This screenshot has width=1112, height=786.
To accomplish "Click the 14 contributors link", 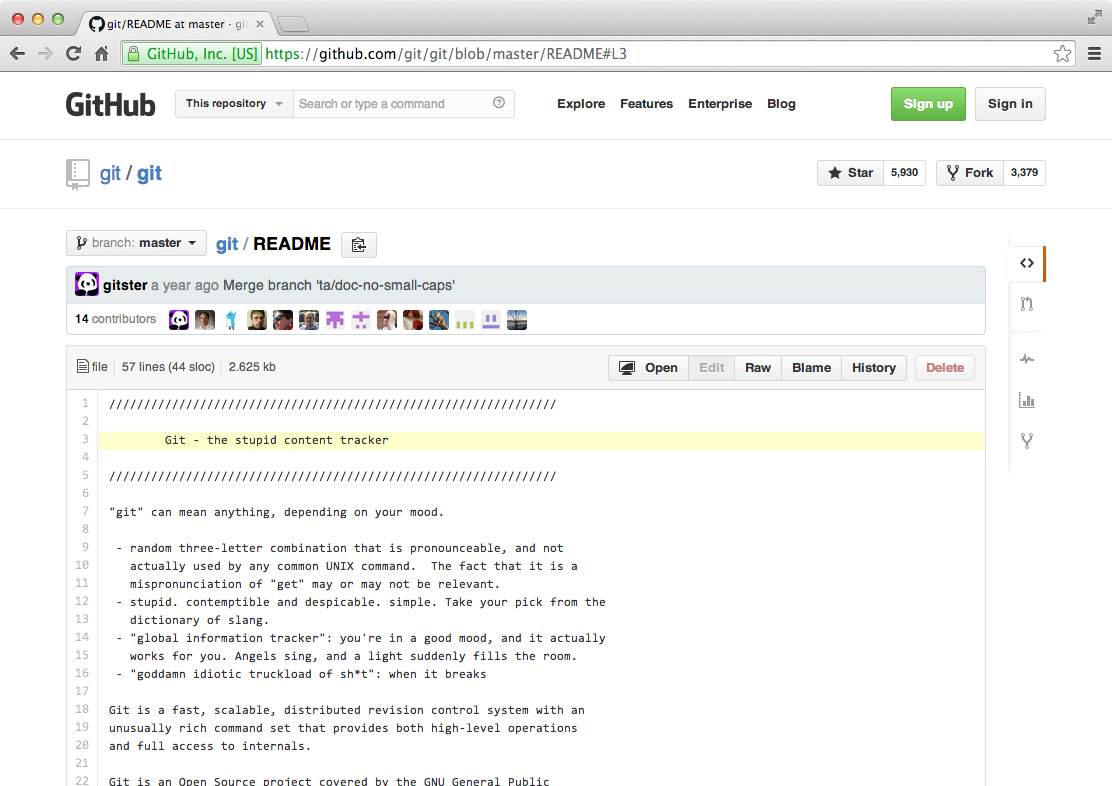I will click(116, 319).
